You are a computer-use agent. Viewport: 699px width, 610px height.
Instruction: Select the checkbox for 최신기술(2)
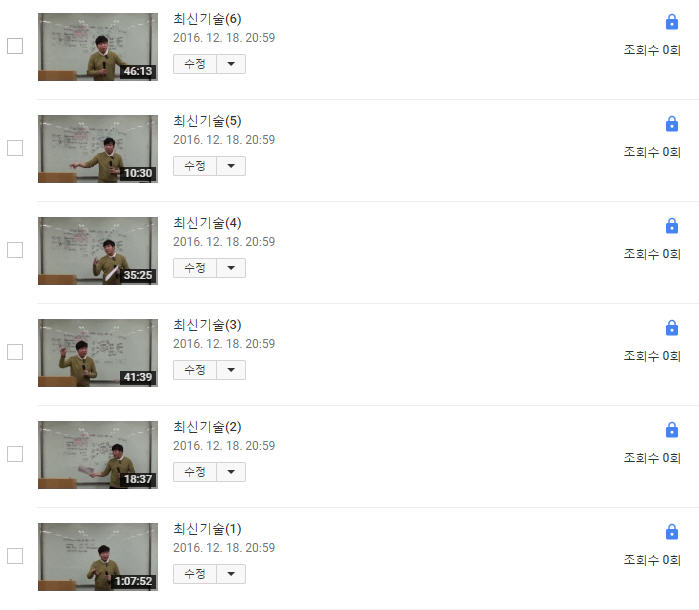tap(15, 454)
